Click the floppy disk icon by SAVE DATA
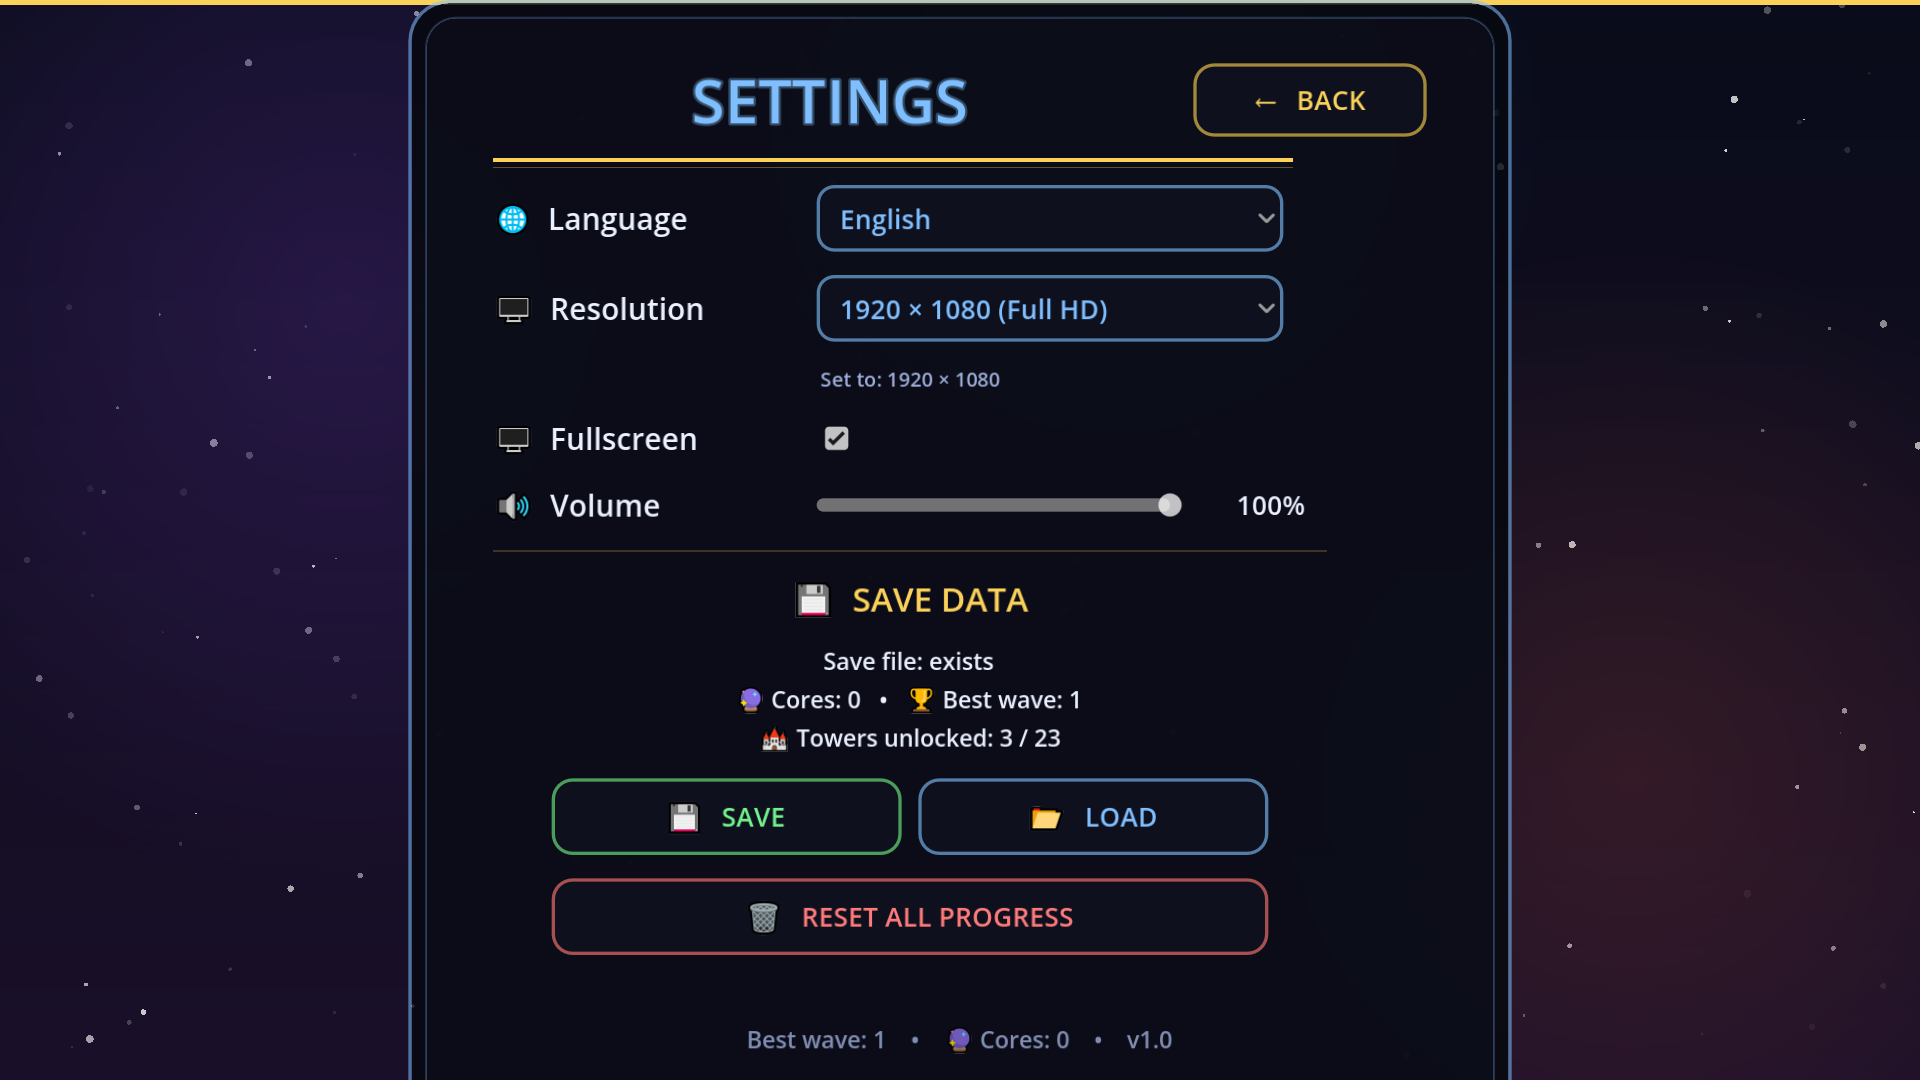Image resolution: width=1920 pixels, height=1080 pixels. pyautogui.click(x=813, y=600)
